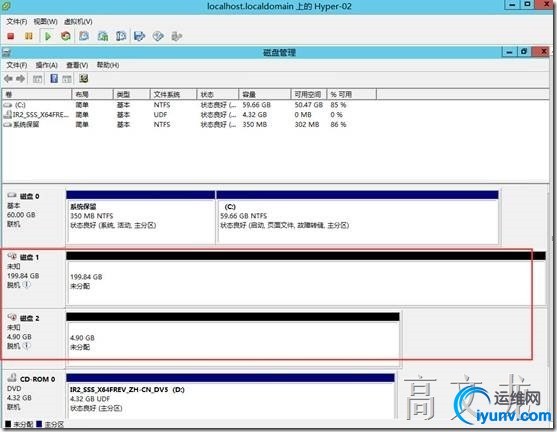Click the Disk 1 drive icon
This screenshot has width=557, height=432.
(x=12, y=256)
